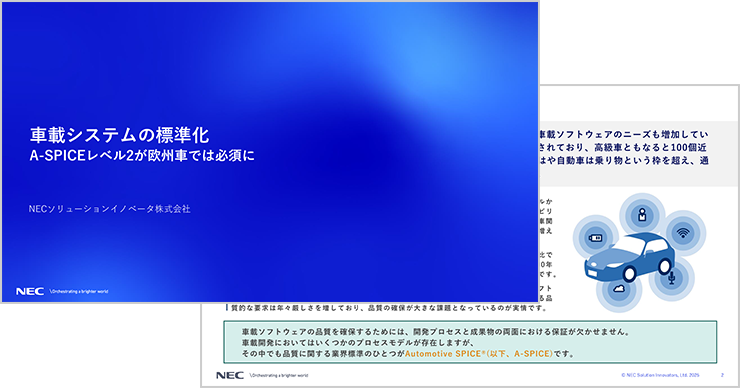Image resolution: width=740 pixels, height=388 pixels.
Task: Click the person icon bubble above car
Action: tap(642, 215)
